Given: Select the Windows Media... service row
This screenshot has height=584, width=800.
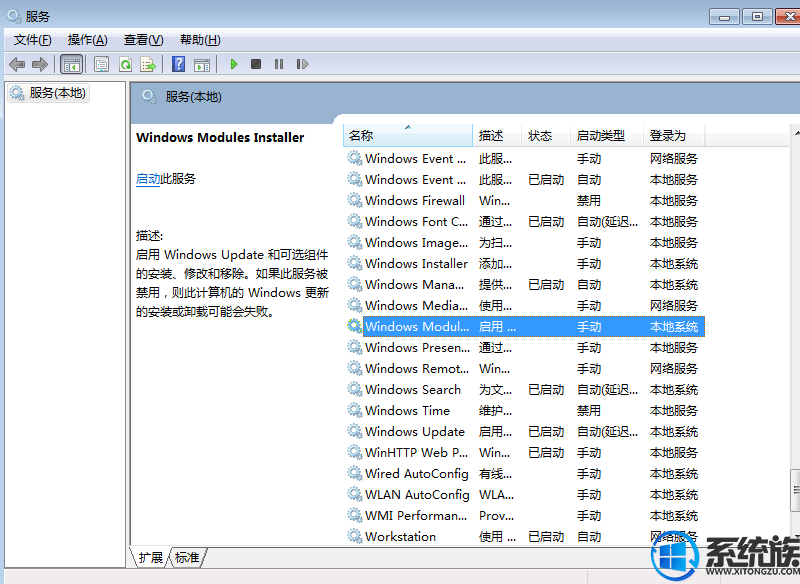Looking at the screenshot, I should click(x=524, y=306).
